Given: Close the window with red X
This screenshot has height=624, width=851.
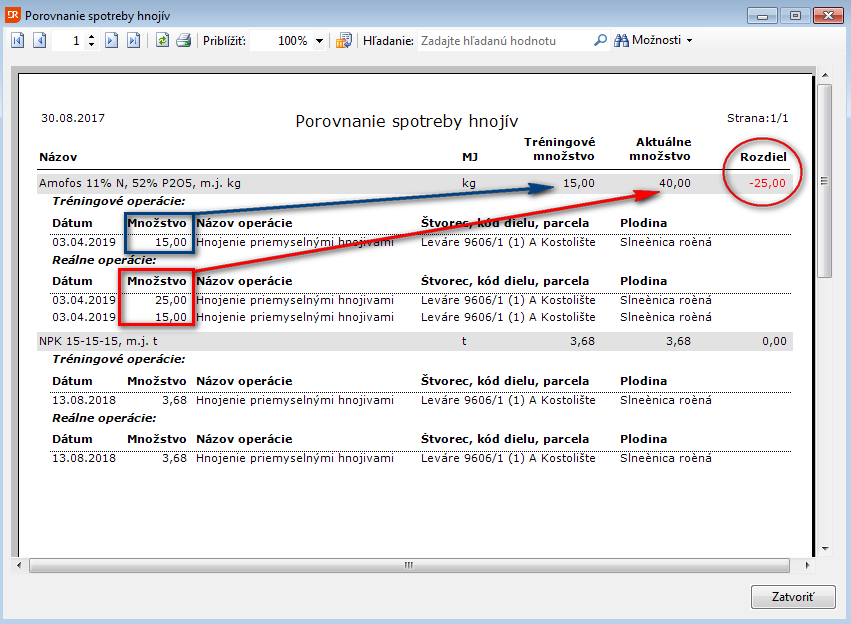Looking at the screenshot, I should click(x=828, y=15).
